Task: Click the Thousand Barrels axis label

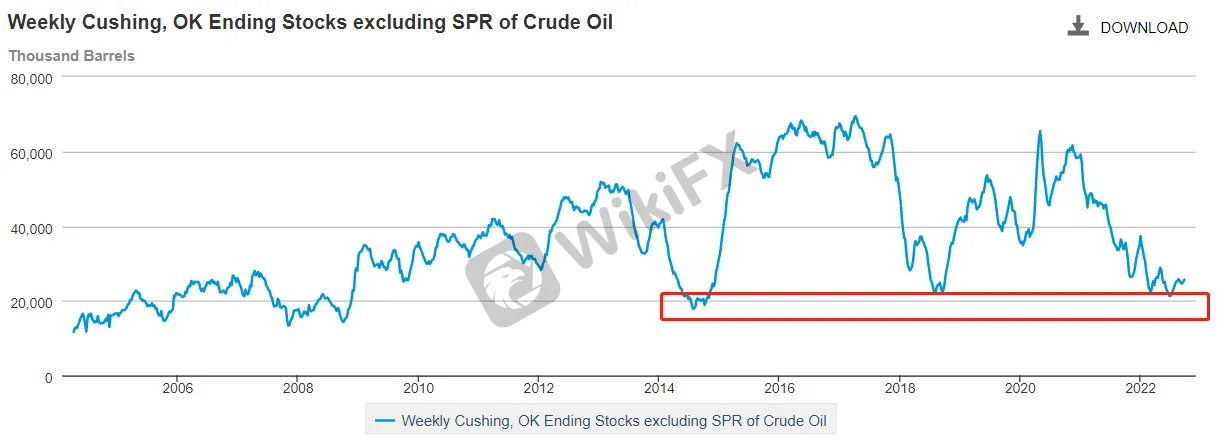Action: [72, 56]
